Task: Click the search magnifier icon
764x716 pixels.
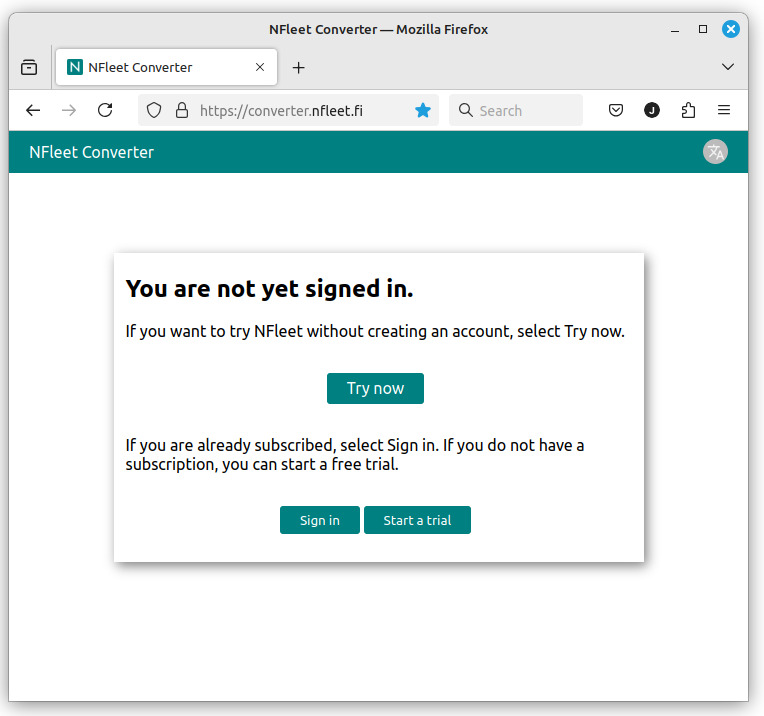Action: click(x=465, y=110)
